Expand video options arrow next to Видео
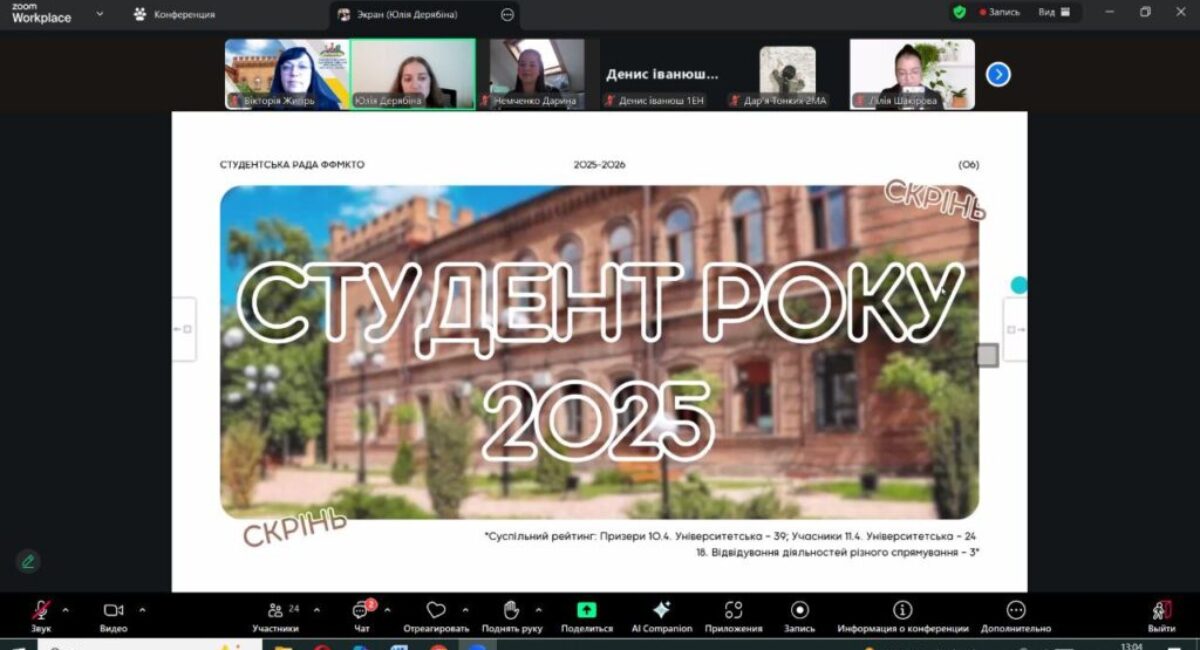Viewport: 1200px width, 650px height. (142, 609)
